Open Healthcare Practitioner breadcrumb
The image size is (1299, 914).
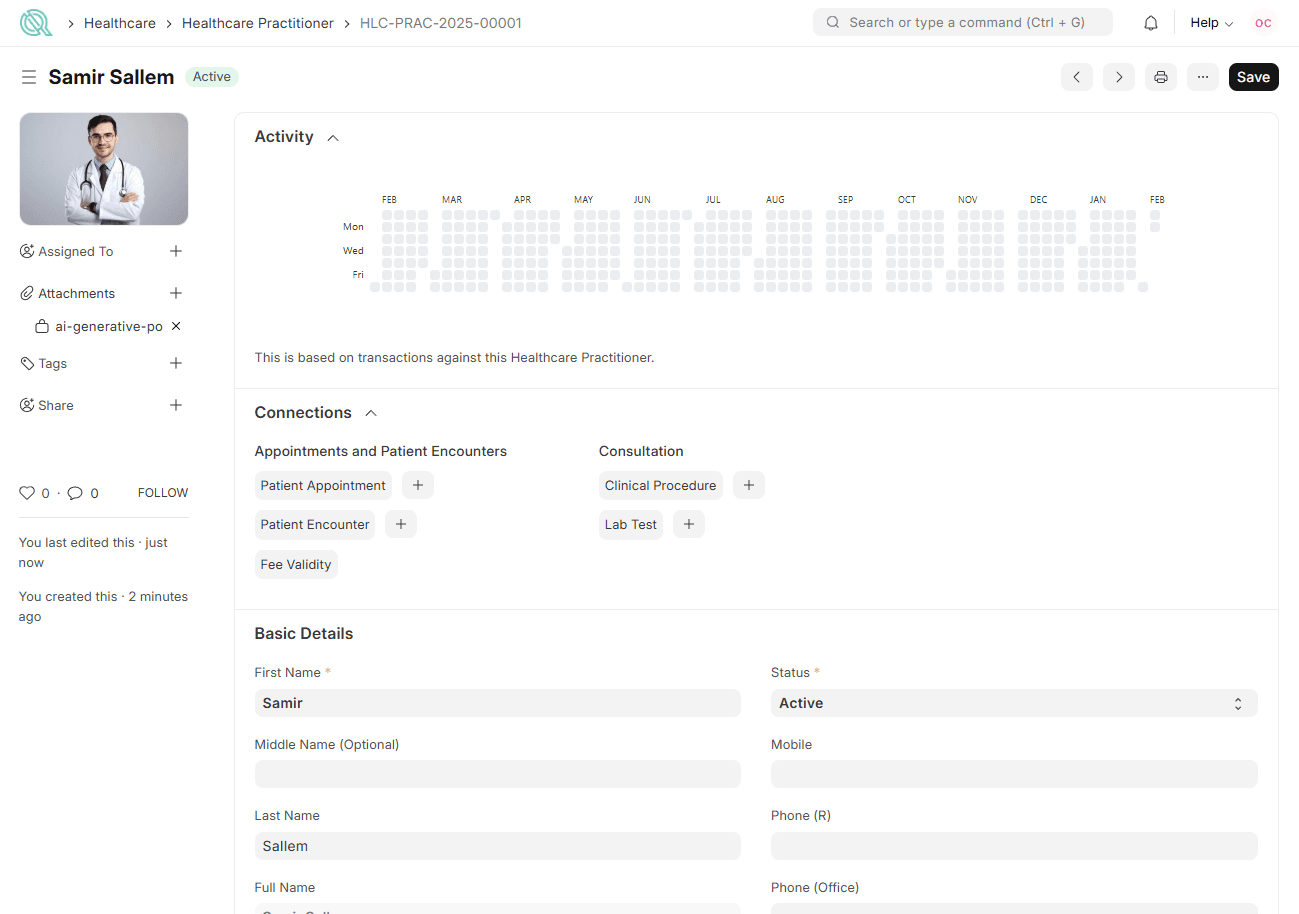pos(258,22)
